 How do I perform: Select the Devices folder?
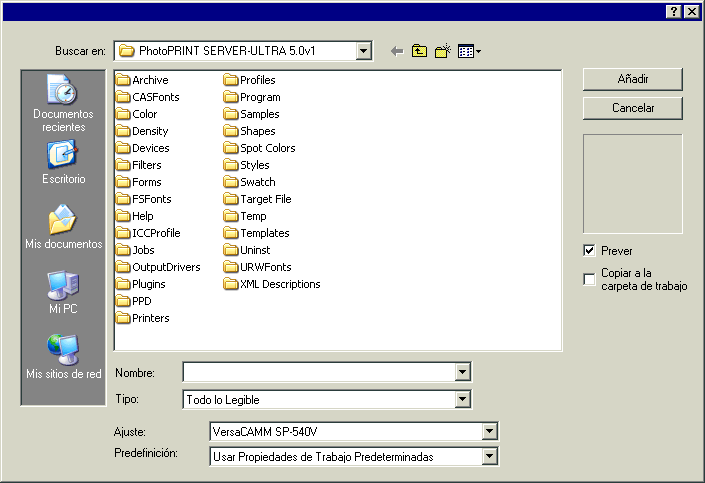143,148
